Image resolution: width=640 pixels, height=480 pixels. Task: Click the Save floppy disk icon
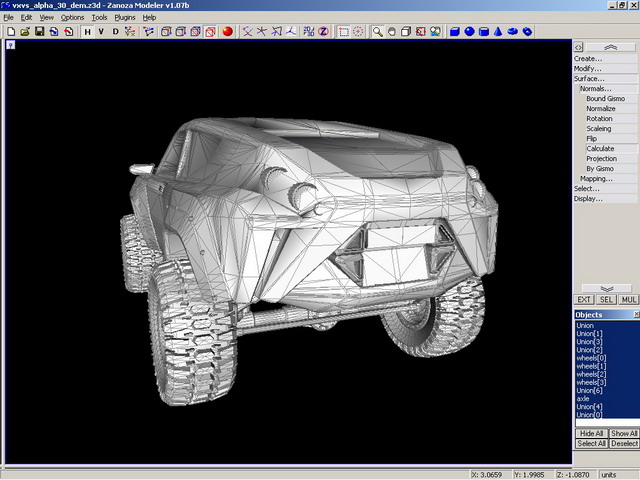(39, 31)
